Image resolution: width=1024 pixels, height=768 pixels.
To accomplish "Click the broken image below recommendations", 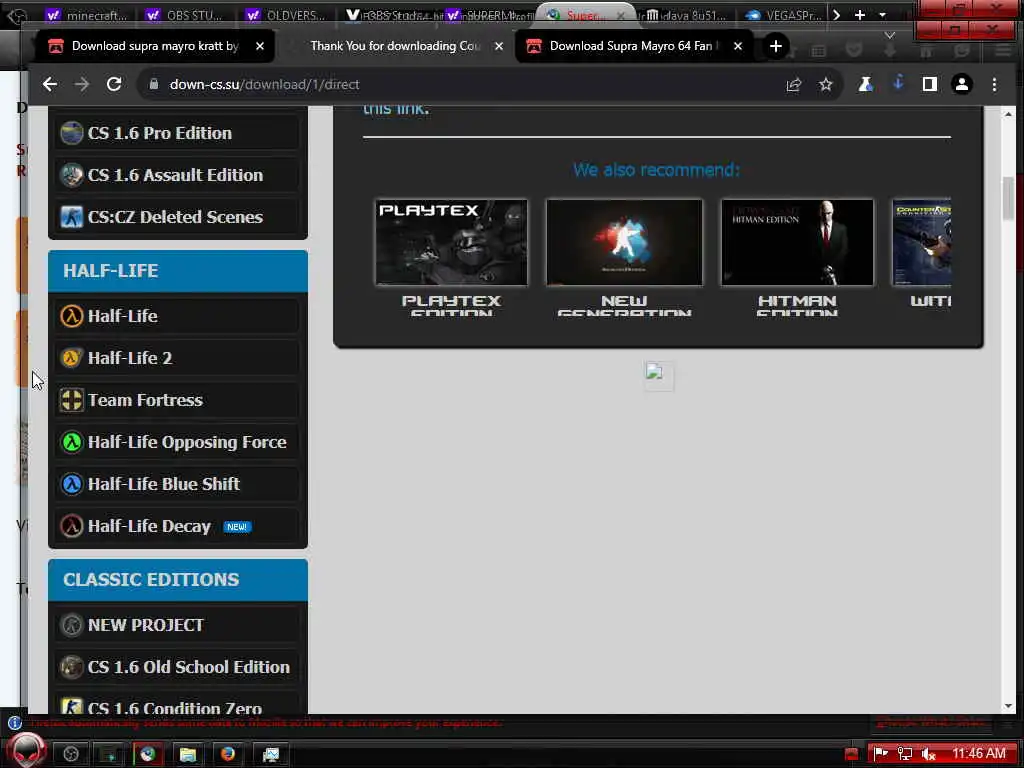I will [x=658, y=376].
